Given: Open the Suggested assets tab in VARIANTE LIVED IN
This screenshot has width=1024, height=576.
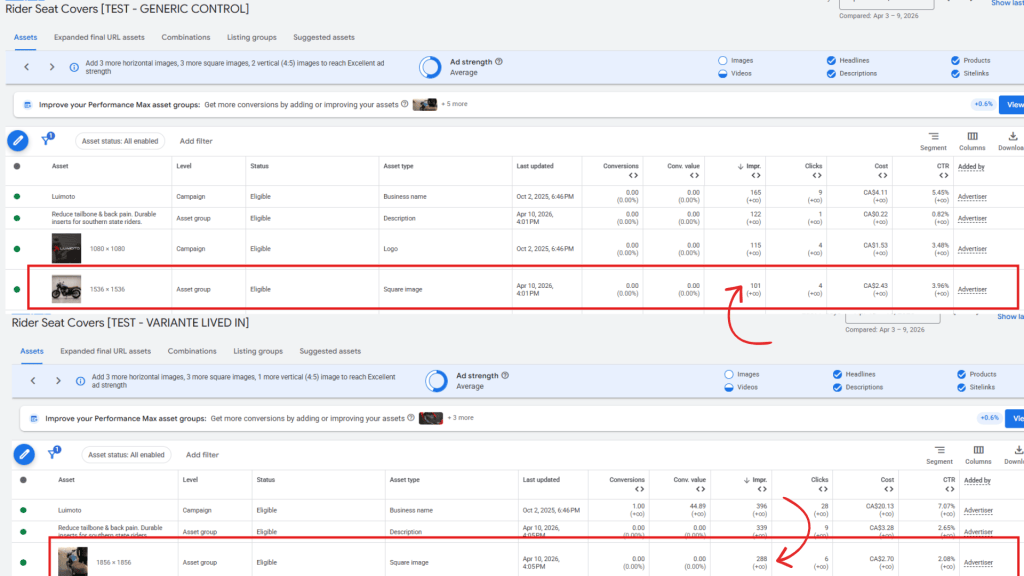Looking at the screenshot, I should [x=330, y=351].
